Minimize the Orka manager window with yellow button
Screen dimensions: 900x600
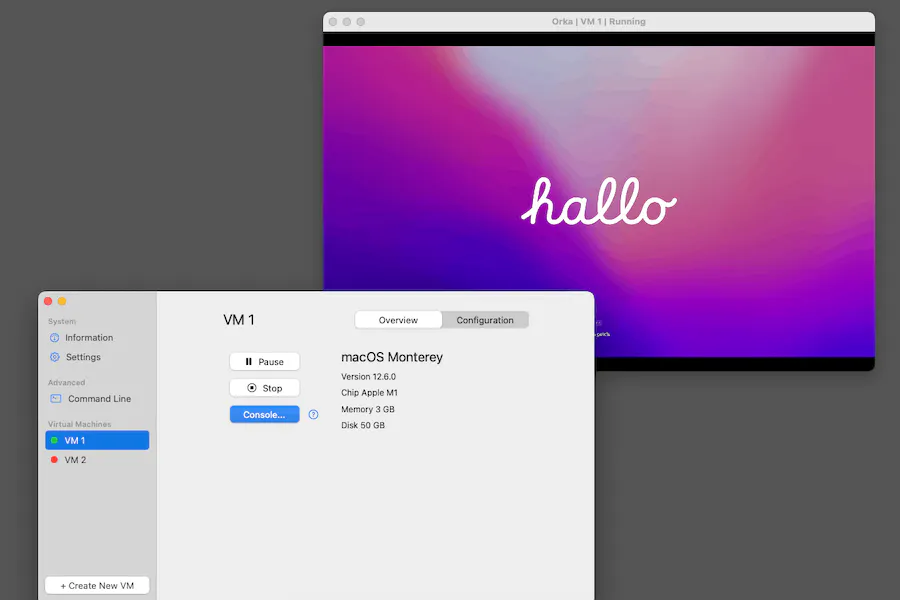coord(62,301)
